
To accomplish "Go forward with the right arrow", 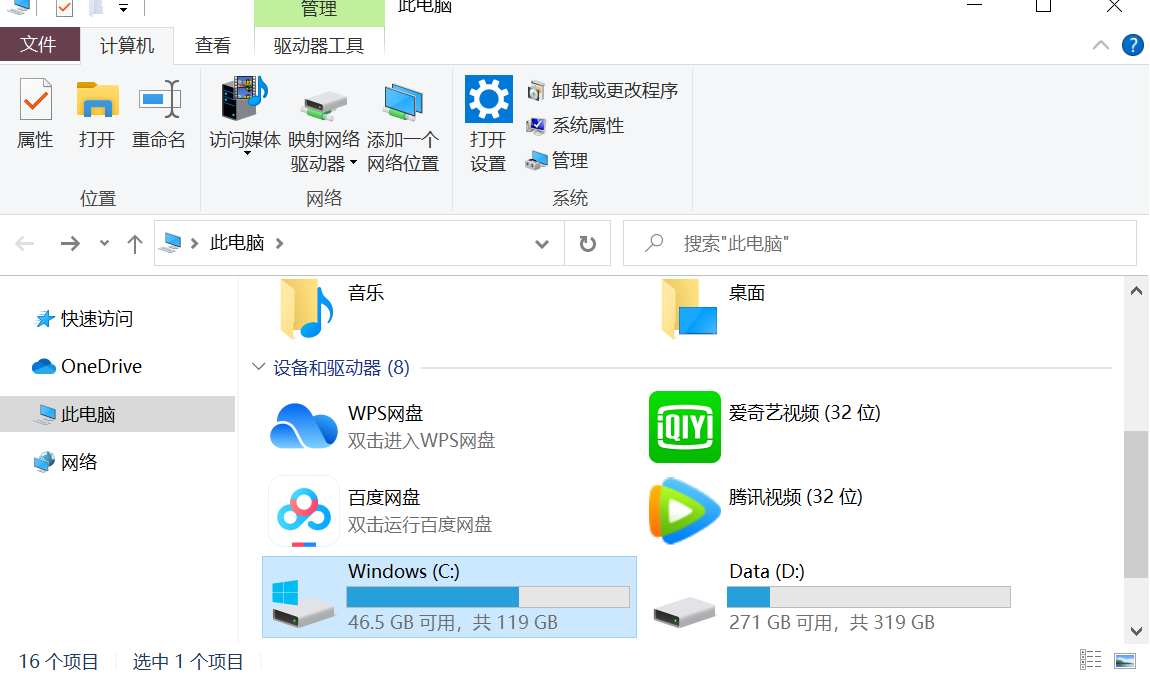I will tap(70, 243).
